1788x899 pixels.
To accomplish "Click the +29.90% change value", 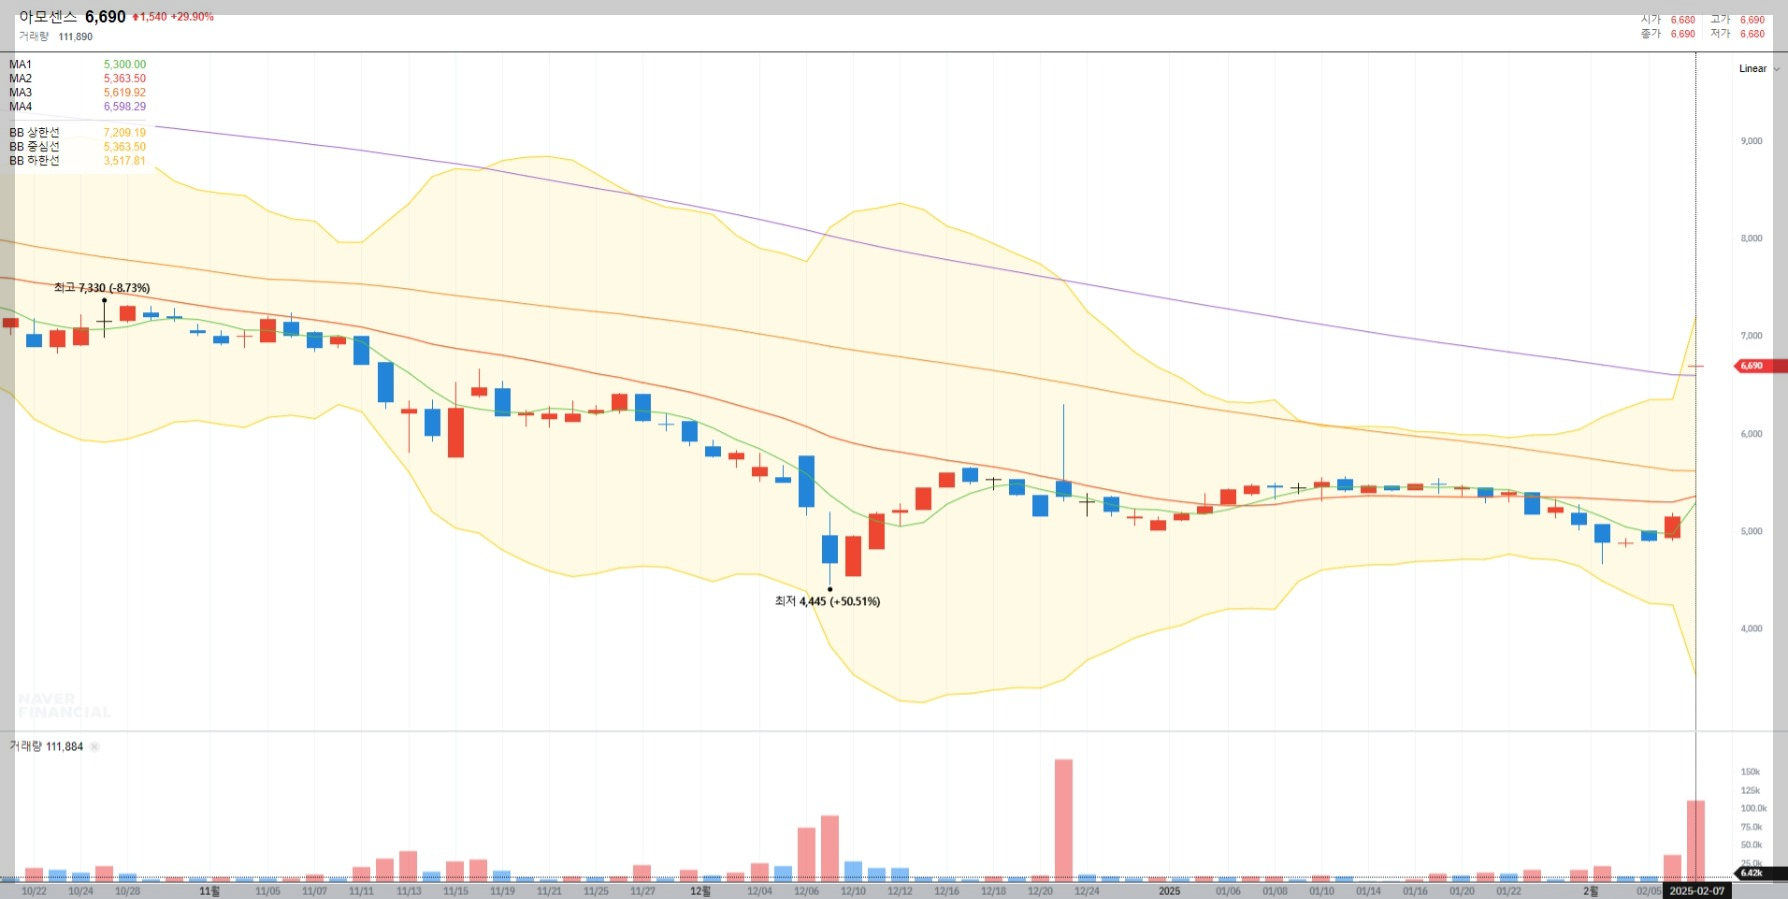I will tap(192, 17).
